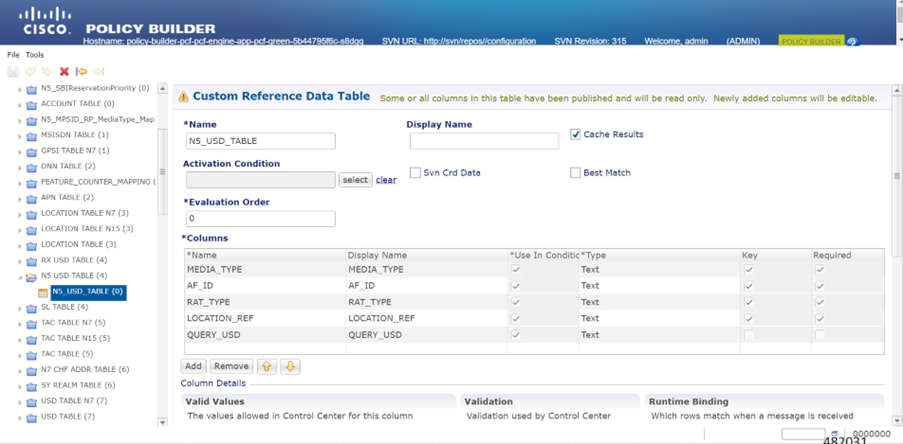
Task: Click the Evaluation Order field
Action: pyautogui.click(x=261, y=219)
